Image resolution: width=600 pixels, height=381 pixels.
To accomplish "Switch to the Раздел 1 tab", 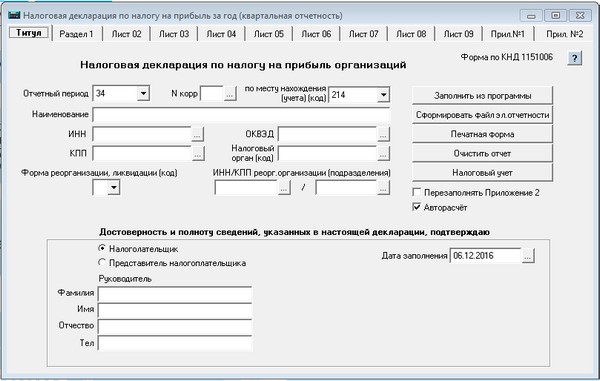I will 76,34.
